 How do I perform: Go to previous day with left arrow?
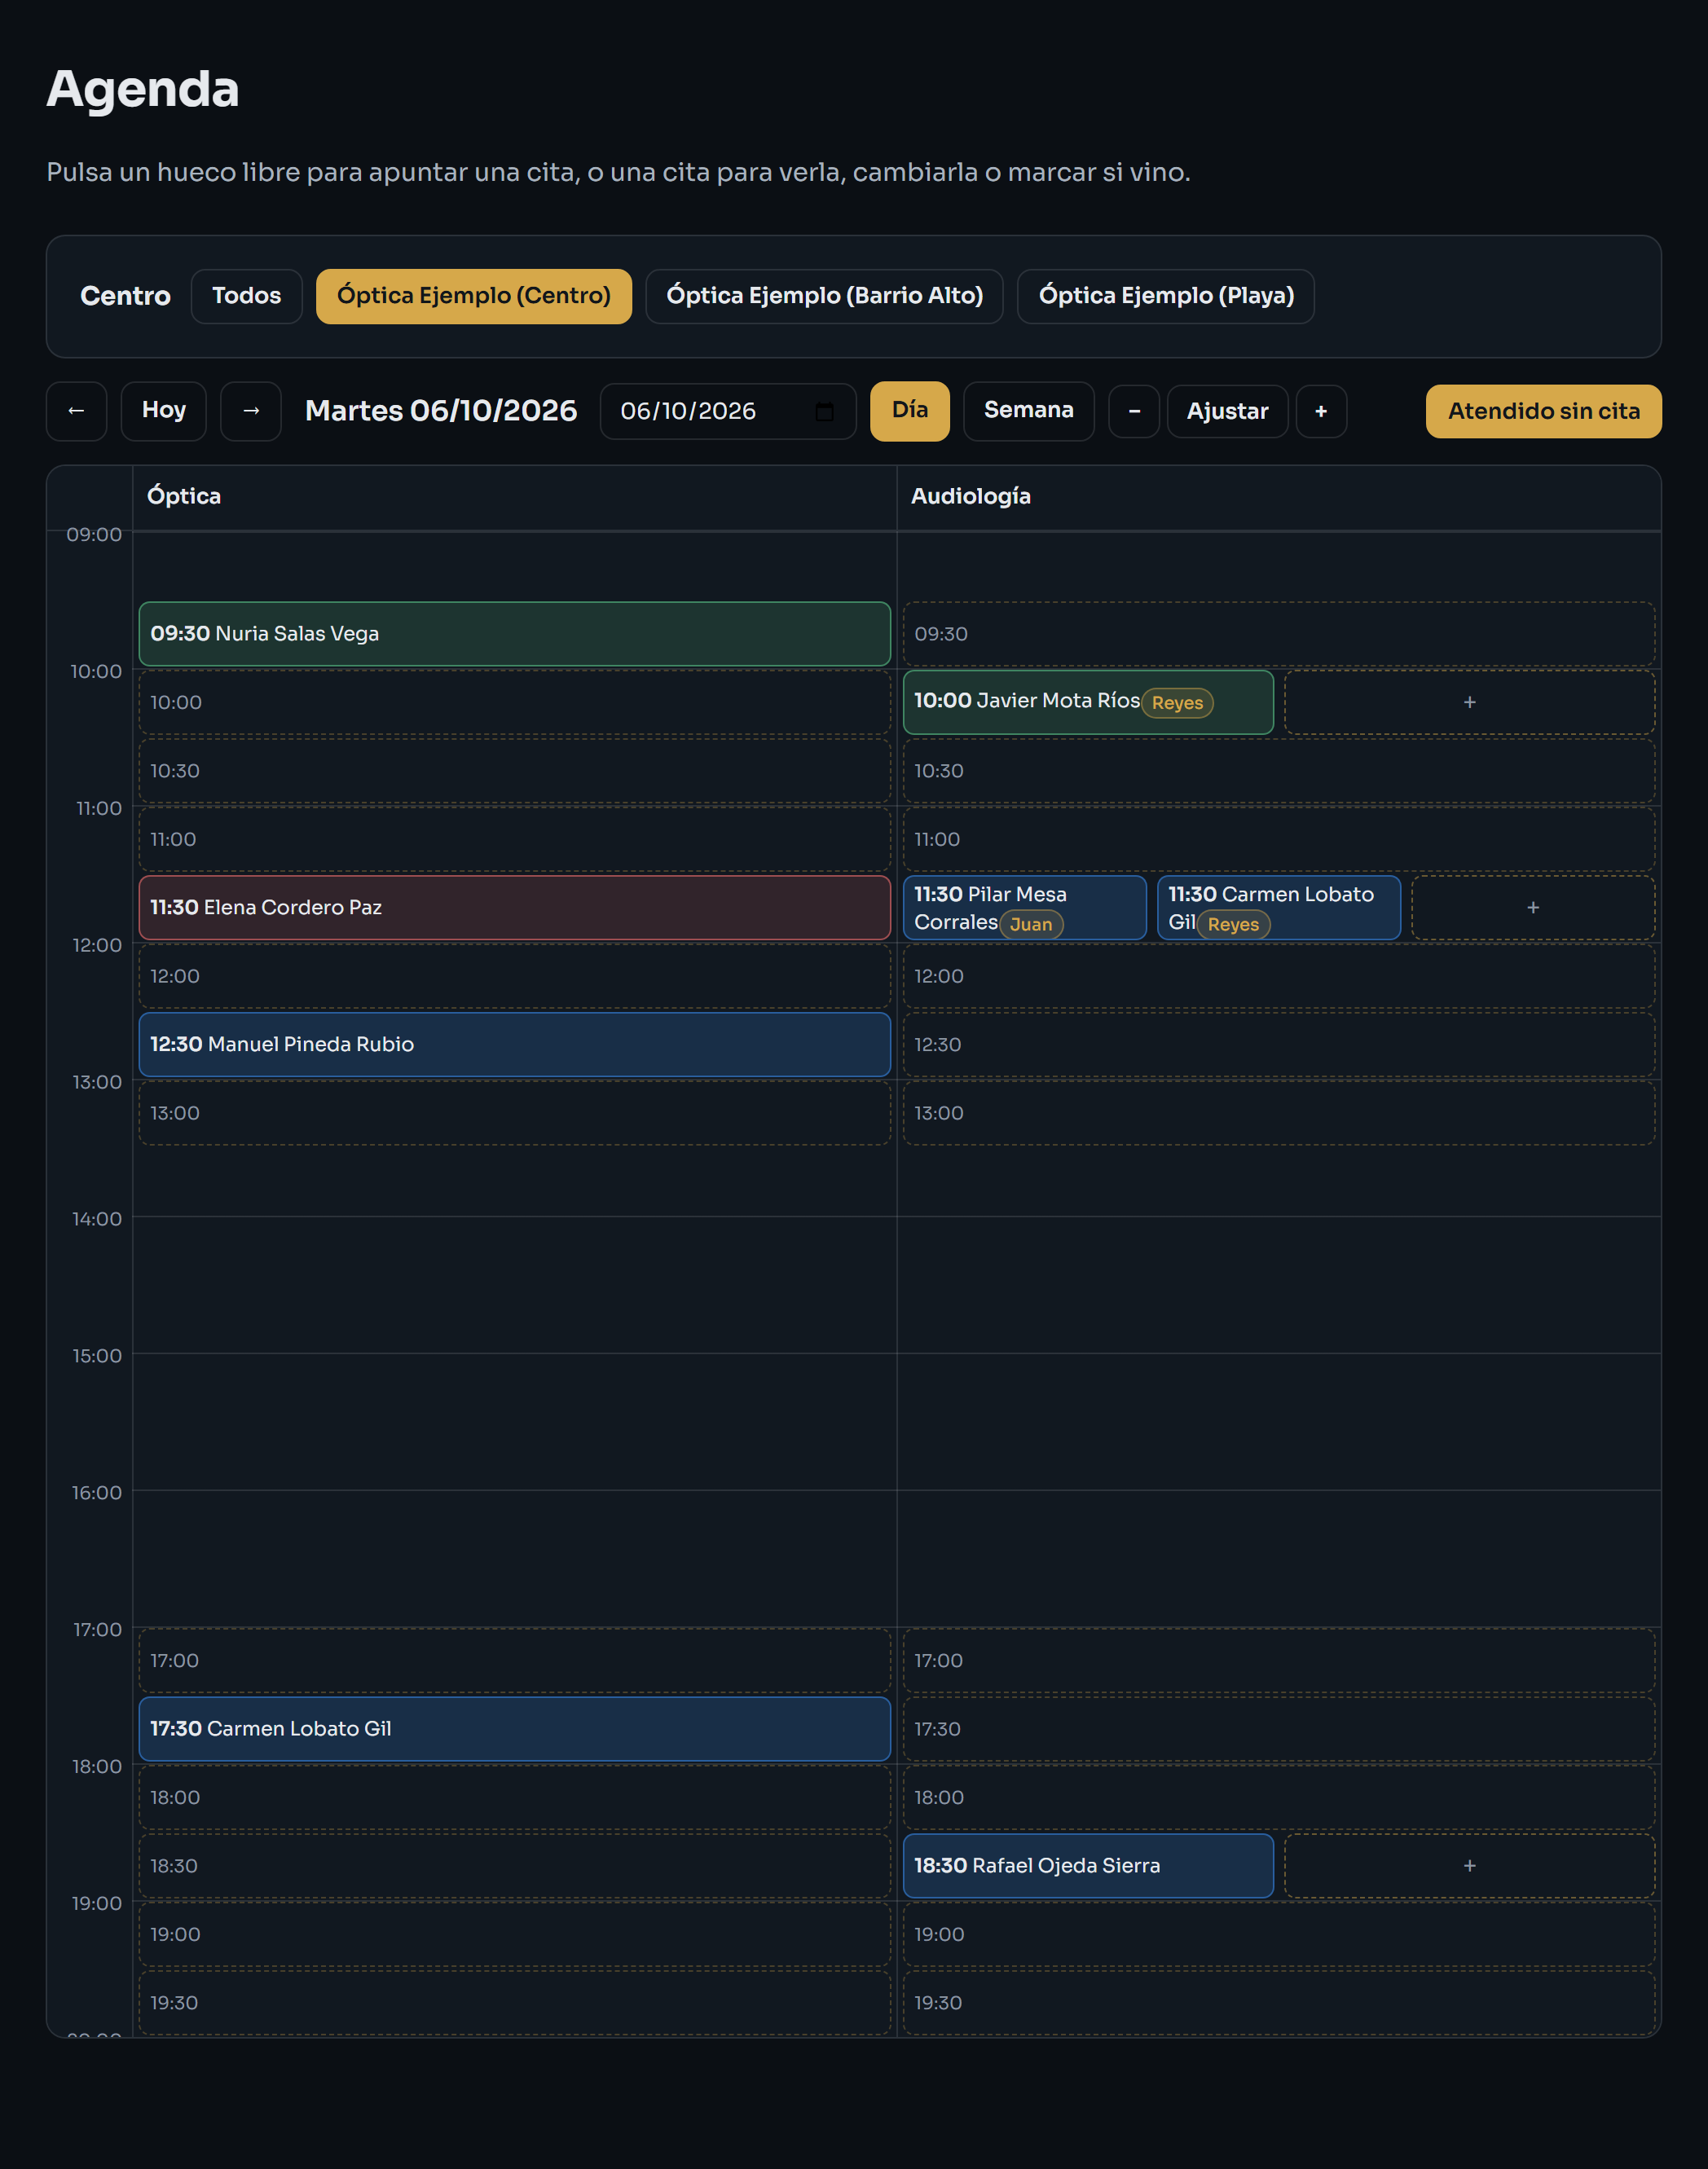[x=76, y=411]
